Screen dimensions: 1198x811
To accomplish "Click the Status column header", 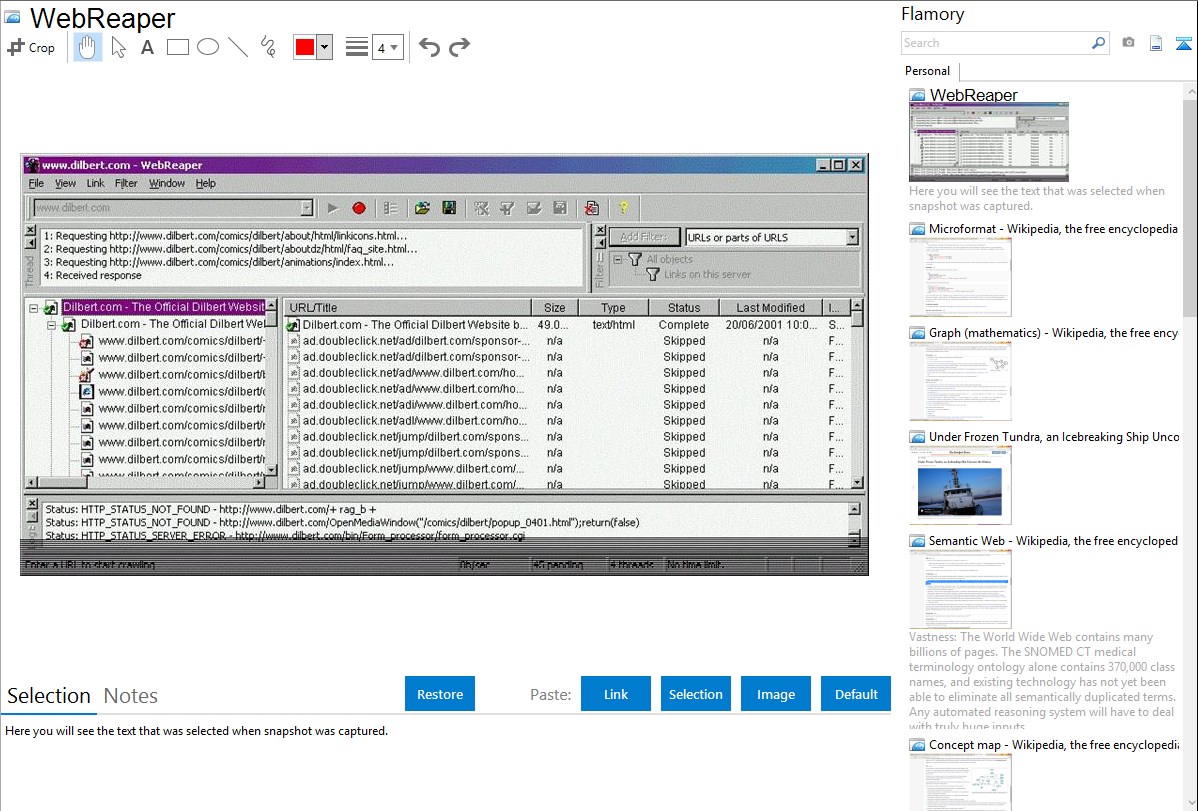I will [684, 308].
